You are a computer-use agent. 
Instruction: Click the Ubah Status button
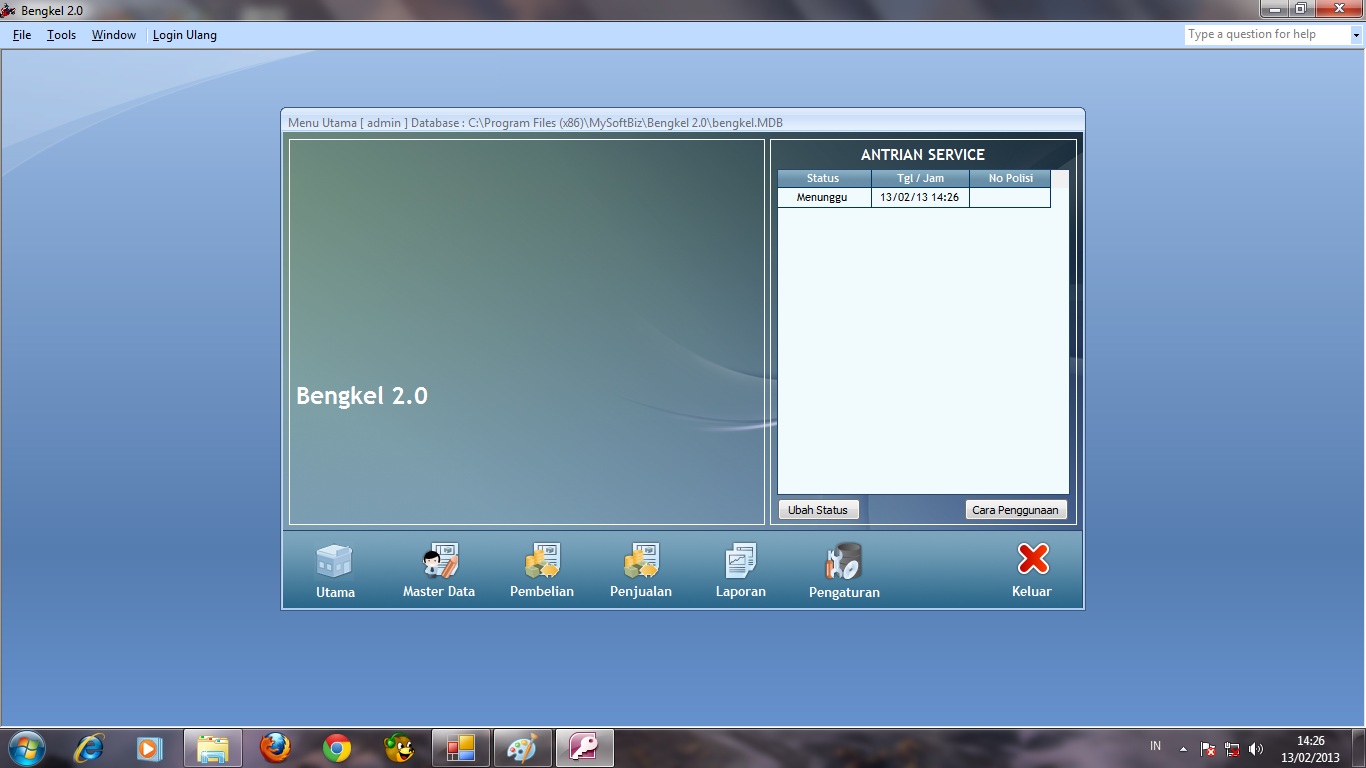point(818,510)
